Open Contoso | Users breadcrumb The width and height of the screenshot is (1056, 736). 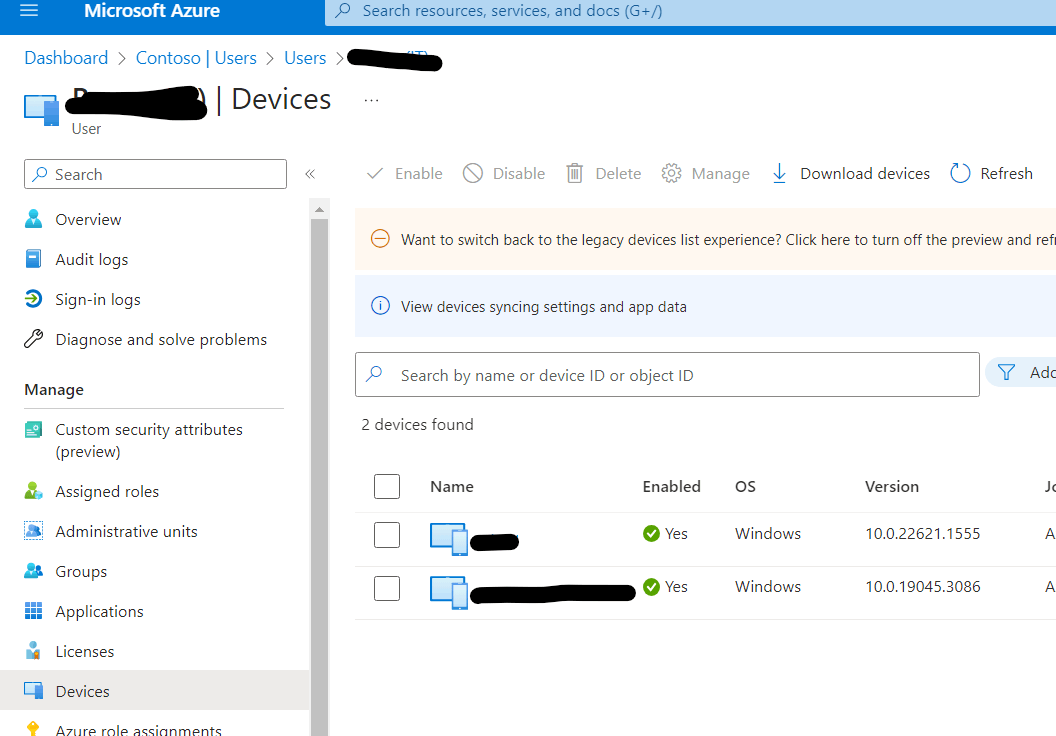coord(196,58)
